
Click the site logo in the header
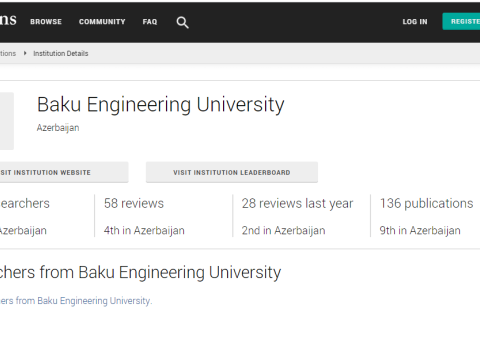coord(8,21)
